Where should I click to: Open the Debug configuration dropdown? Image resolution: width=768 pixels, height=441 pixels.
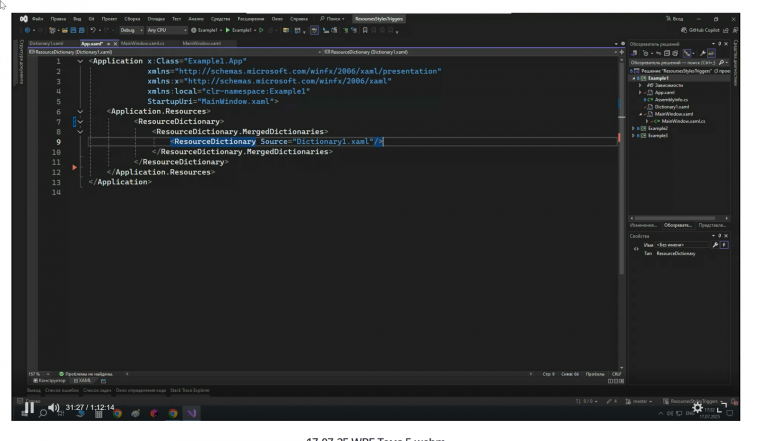pyautogui.click(x=131, y=30)
